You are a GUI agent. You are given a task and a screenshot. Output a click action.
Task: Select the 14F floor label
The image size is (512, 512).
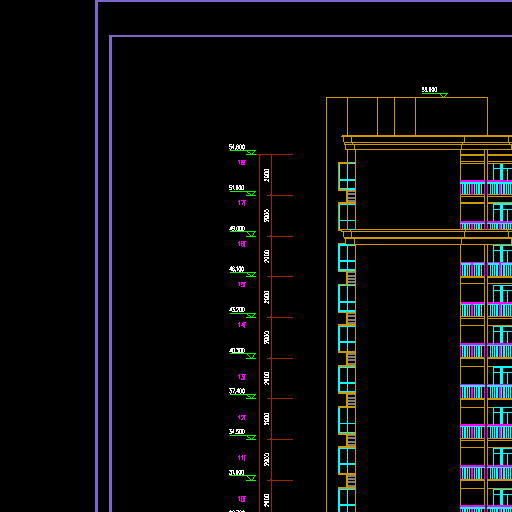coord(242,325)
